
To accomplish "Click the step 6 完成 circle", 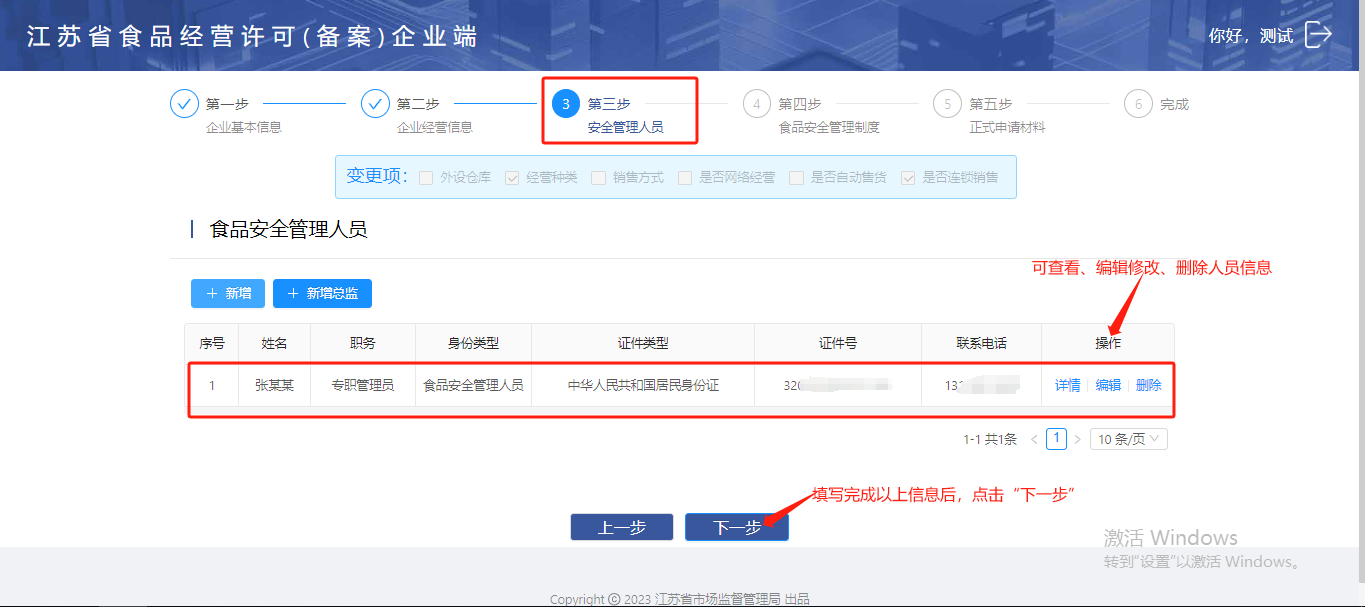I will point(1138,104).
